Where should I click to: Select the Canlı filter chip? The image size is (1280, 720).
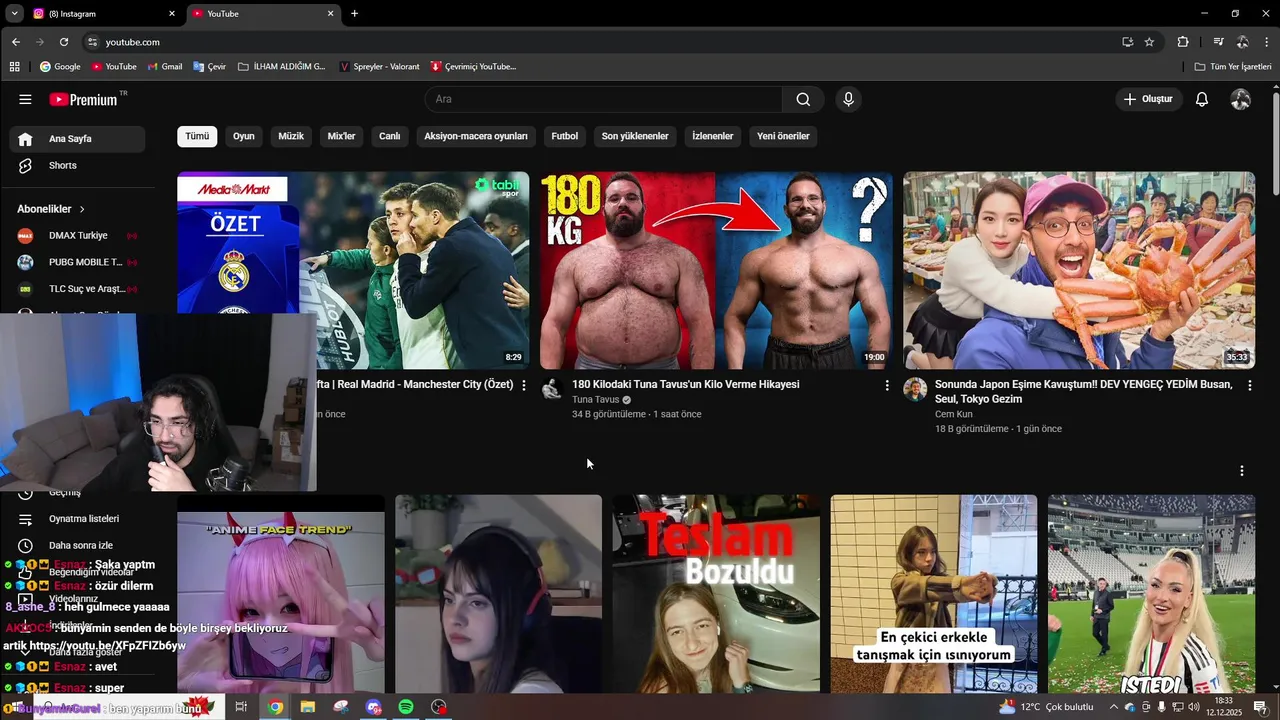click(x=390, y=136)
